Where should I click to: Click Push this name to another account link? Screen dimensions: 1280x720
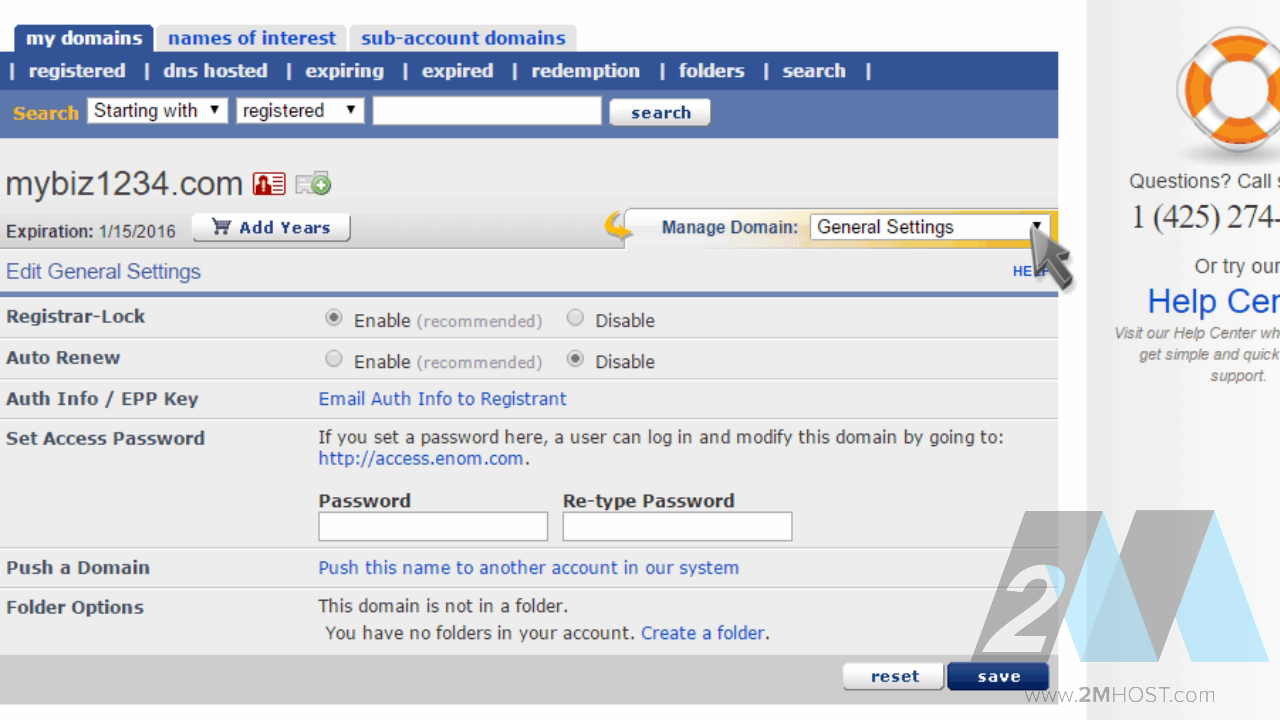(528, 568)
